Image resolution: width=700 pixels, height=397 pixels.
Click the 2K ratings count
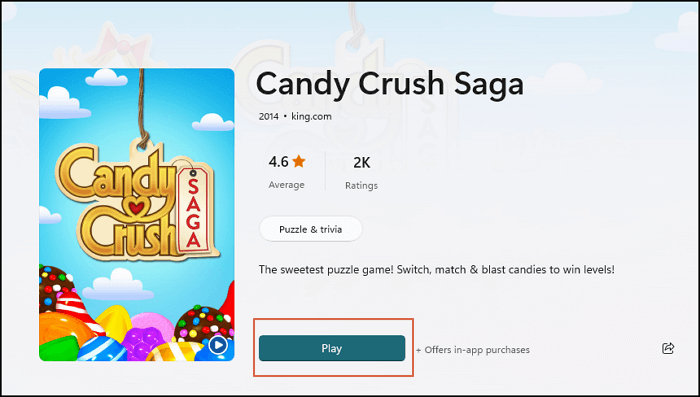click(362, 163)
